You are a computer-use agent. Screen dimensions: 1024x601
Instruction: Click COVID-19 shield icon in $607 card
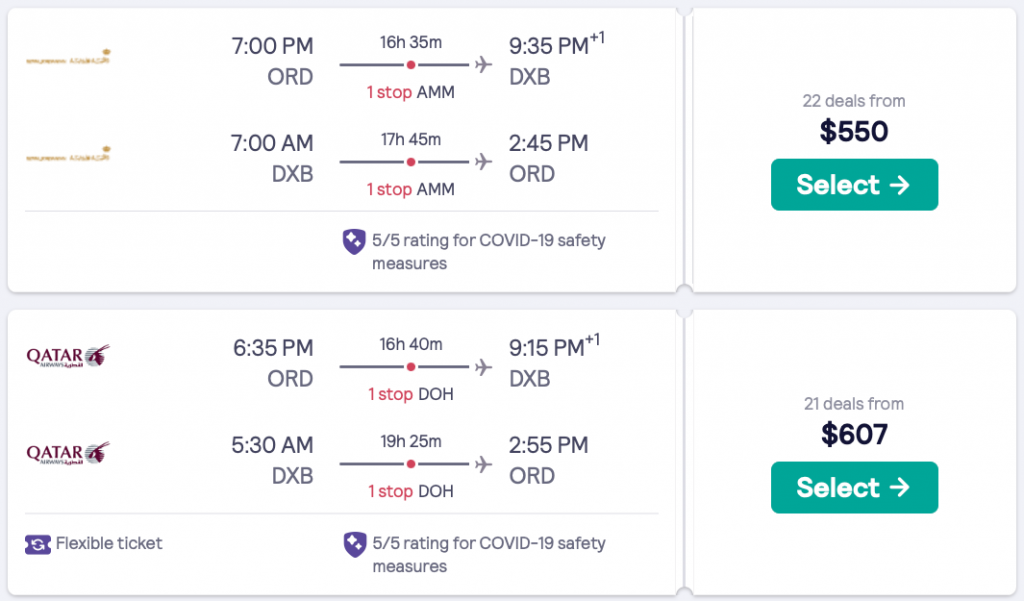354,544
